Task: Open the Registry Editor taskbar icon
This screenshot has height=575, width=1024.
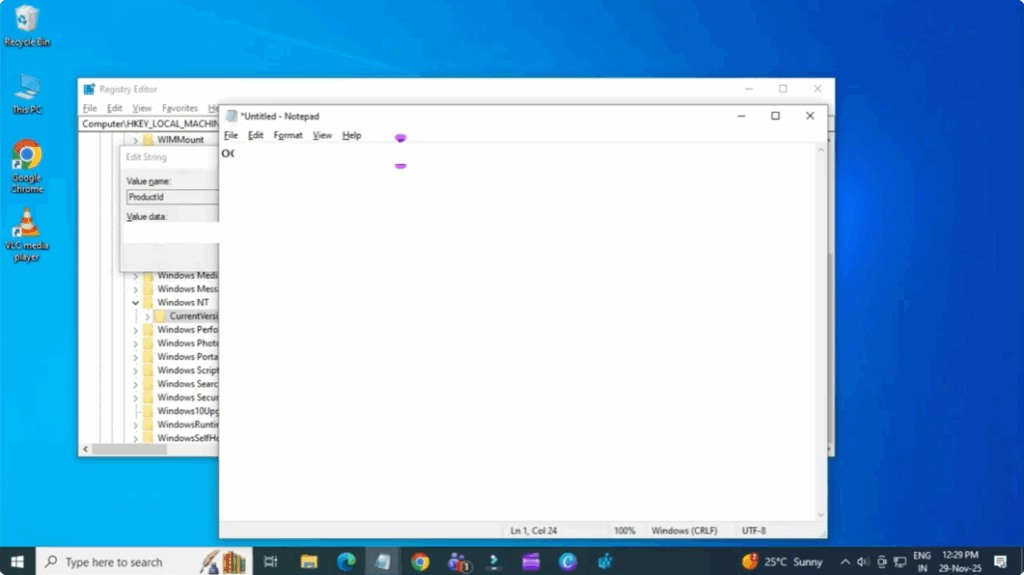Action: coord(605,562)
